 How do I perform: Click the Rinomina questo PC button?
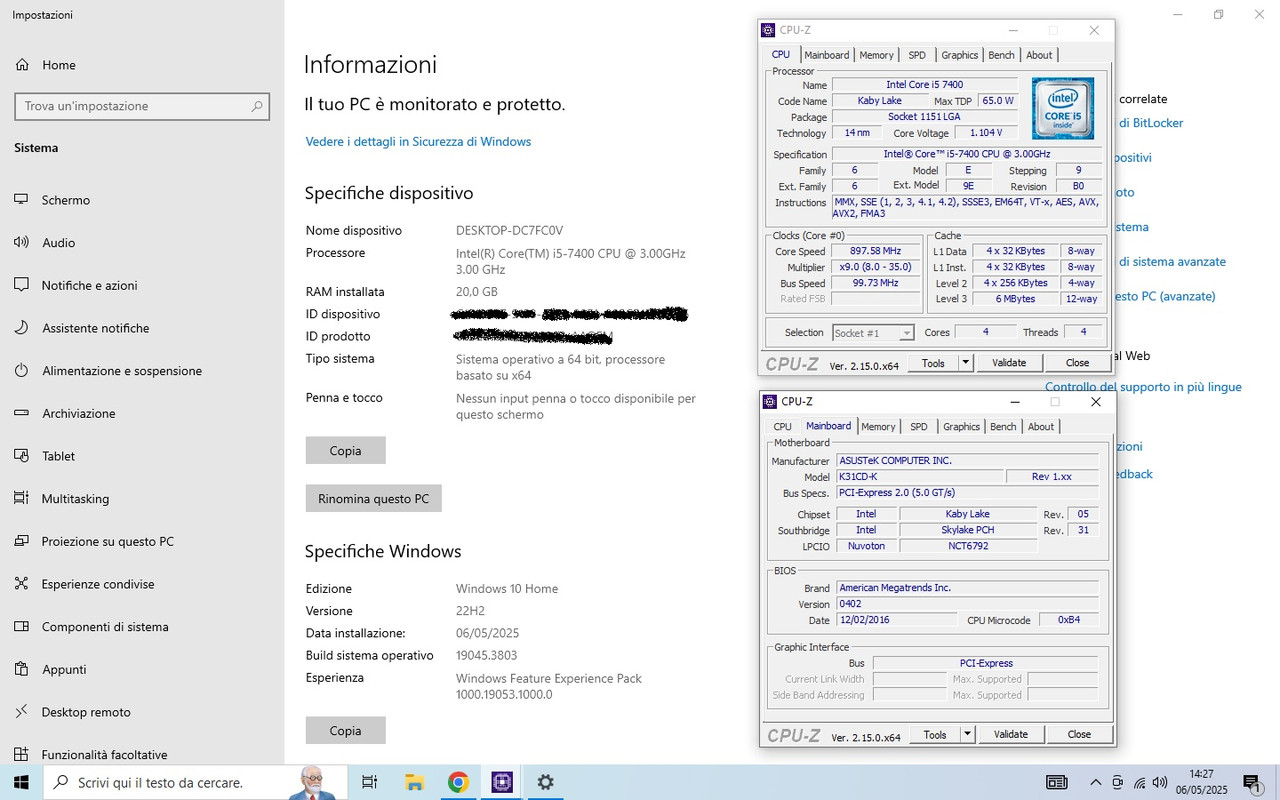pyautogui.click(x=373, y=498)
